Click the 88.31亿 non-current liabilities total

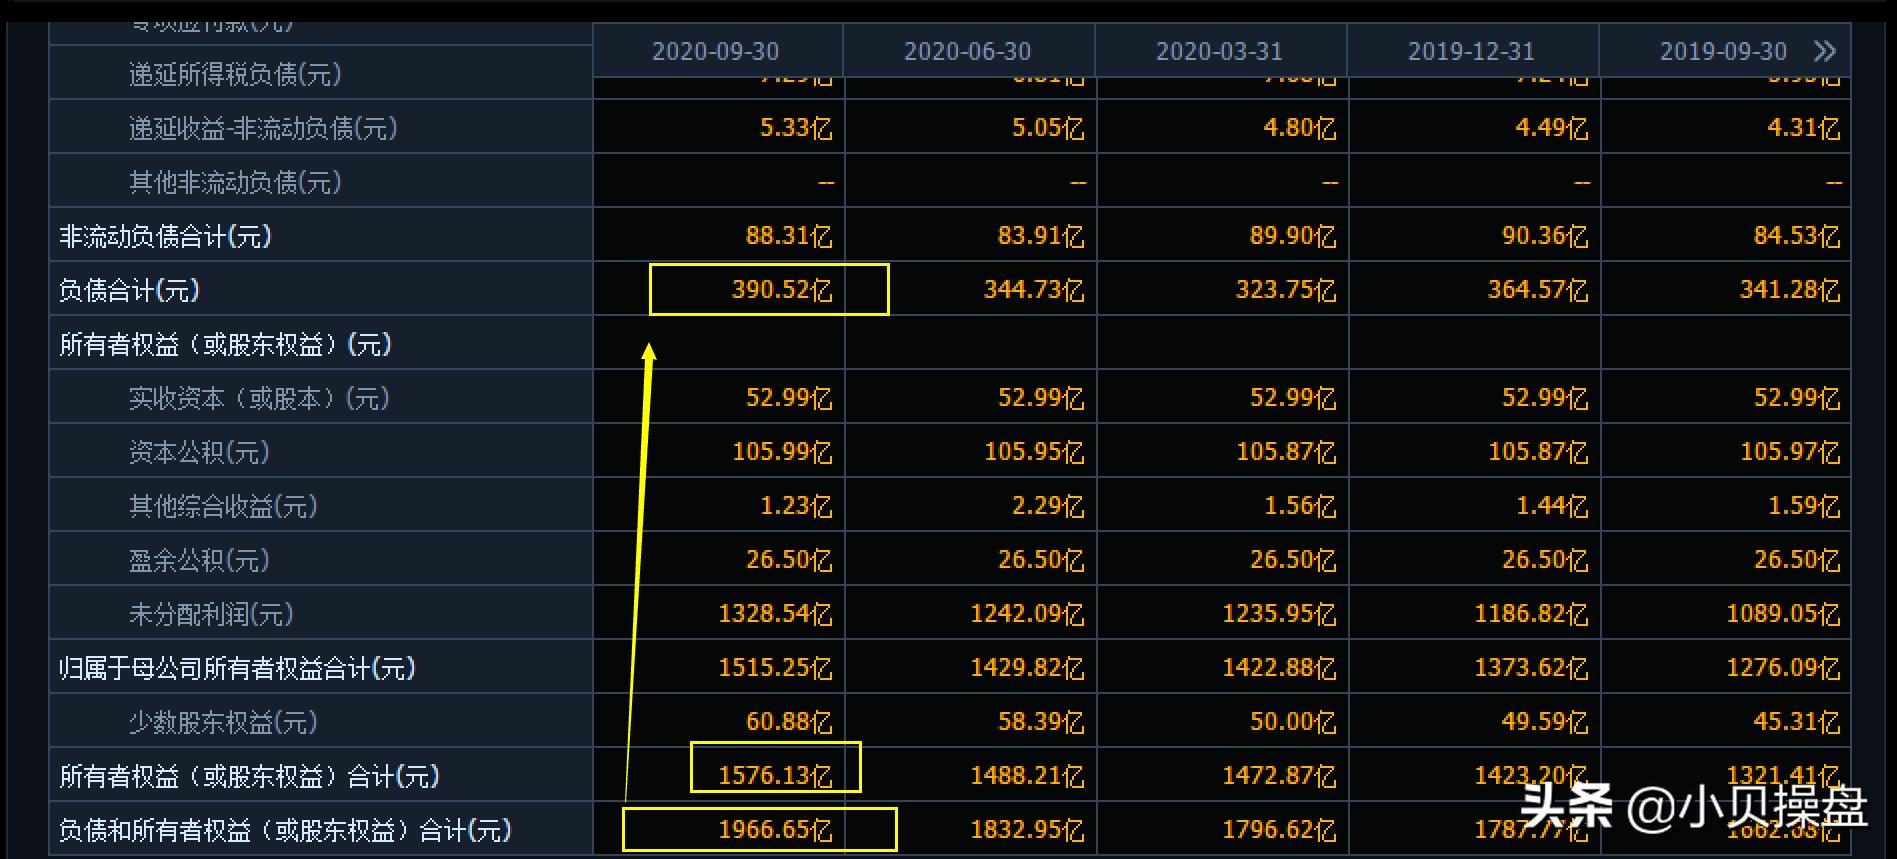(x=789, y=236)
